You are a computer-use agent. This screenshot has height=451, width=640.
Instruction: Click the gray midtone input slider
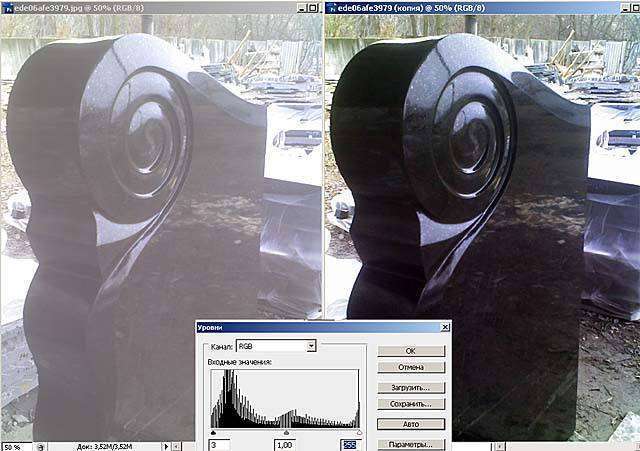286,433
